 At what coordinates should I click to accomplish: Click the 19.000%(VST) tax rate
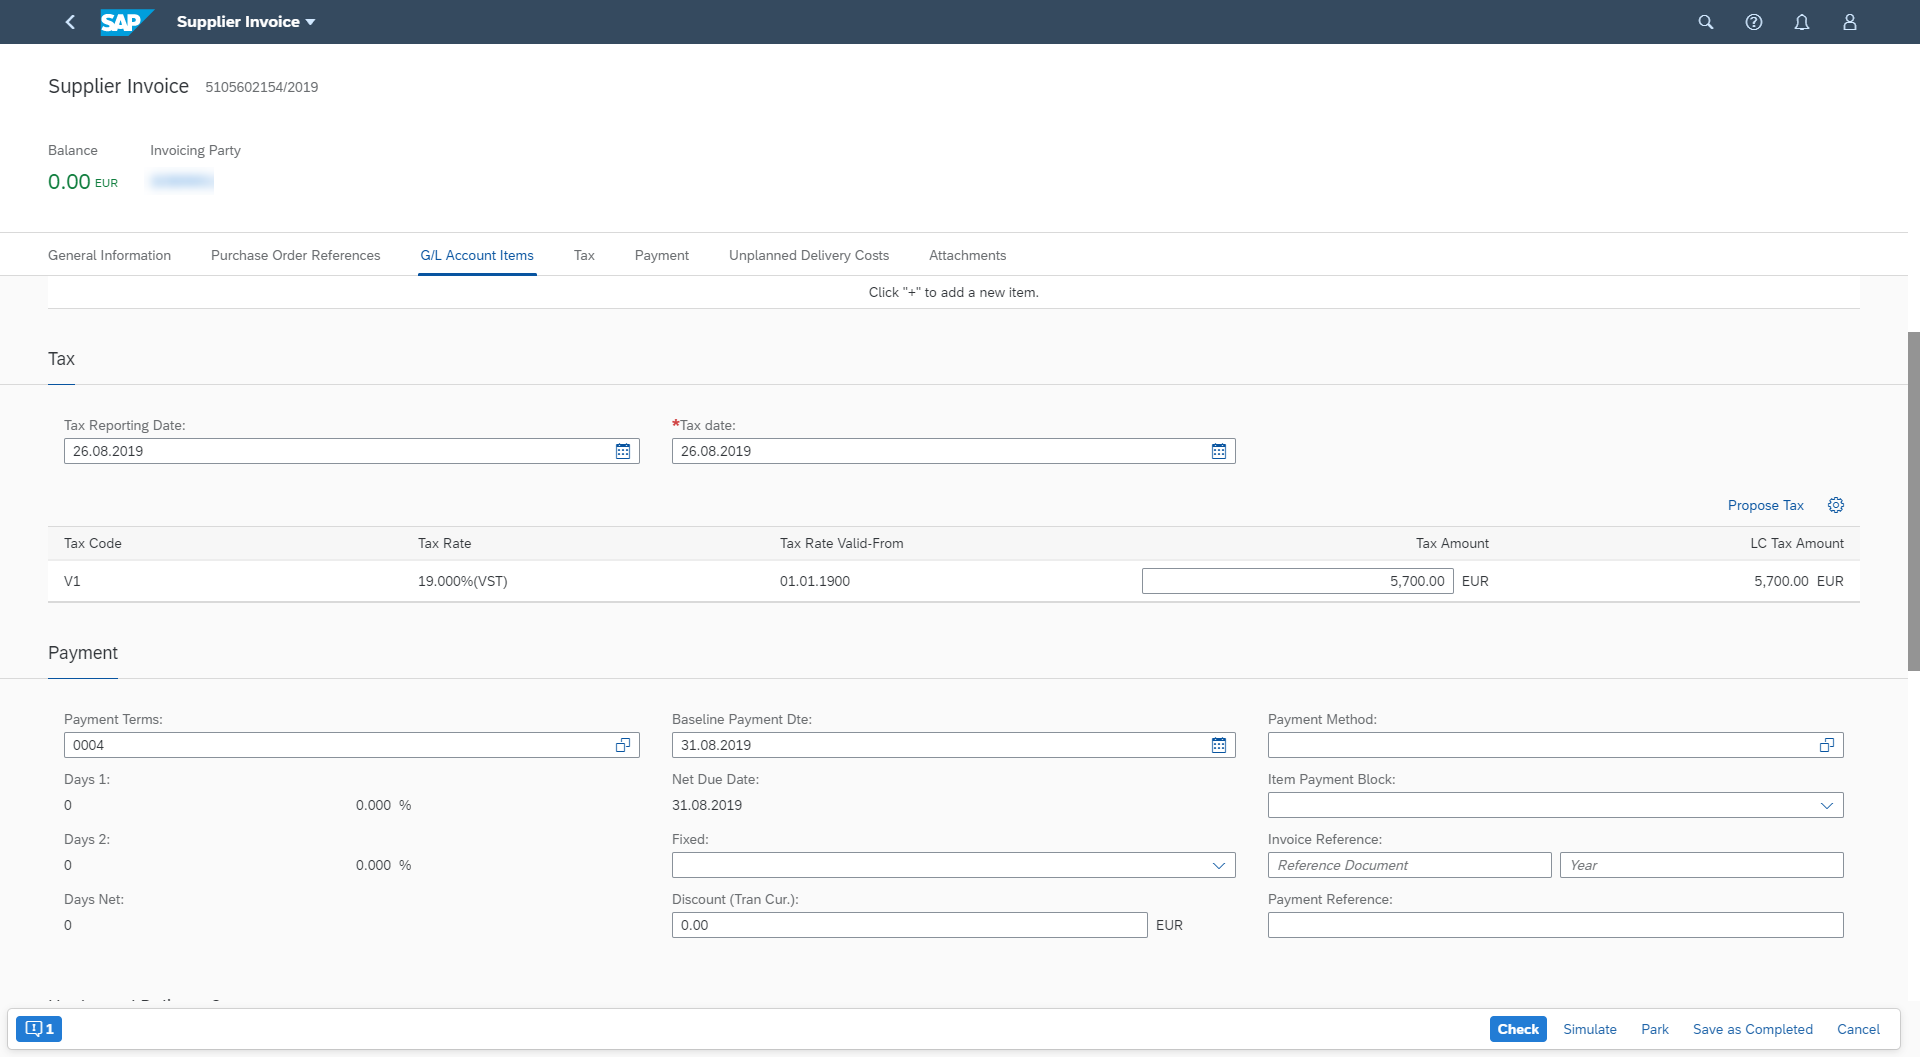[x=462, y=581]
